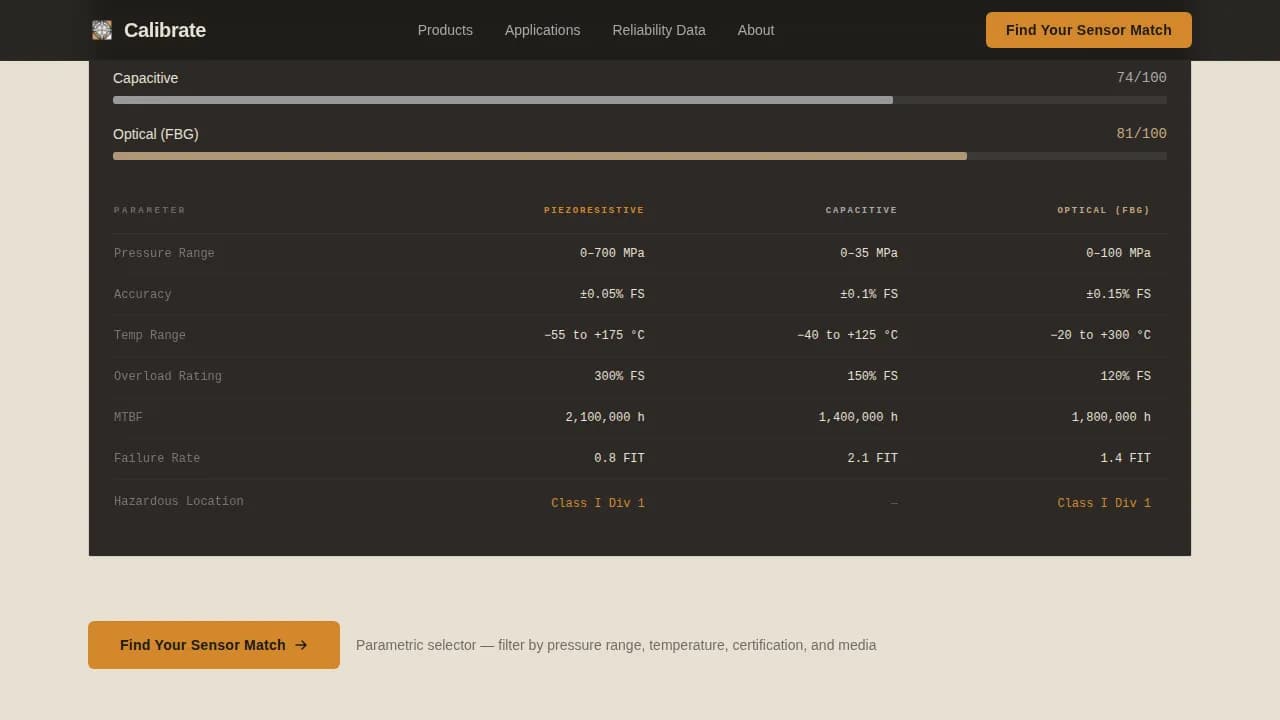Select the CAPACITIVE column header
1280x720 pixels.
pyautogui.click(x=861, y=210)
